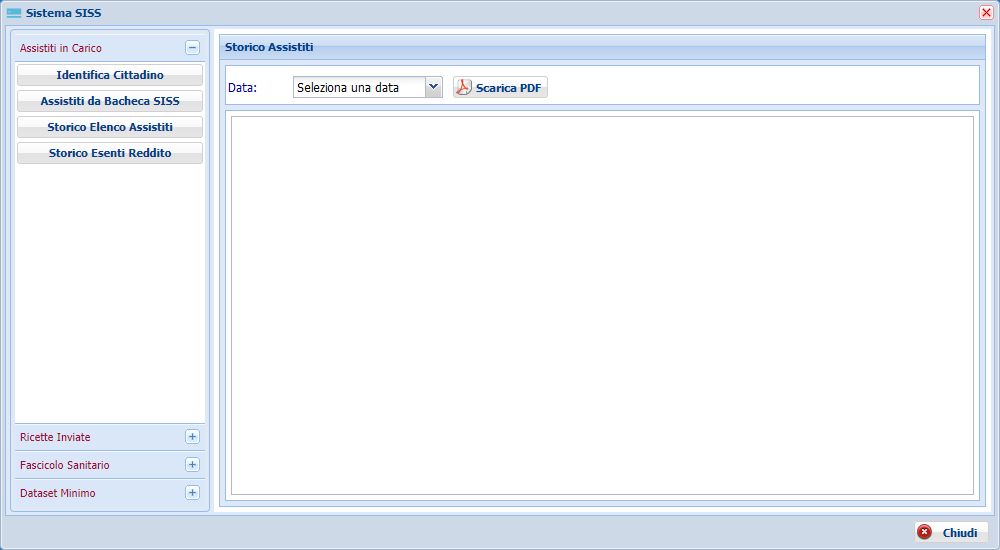Select the Dataset Minimo header label
The height and width of the screenshot is (550, 1000).
[57, 494]
